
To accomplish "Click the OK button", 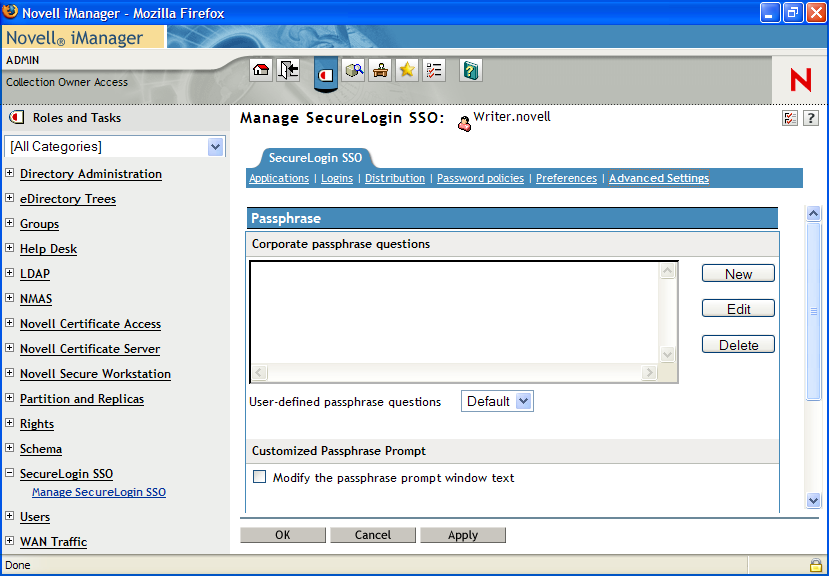I will coord(283,535).
